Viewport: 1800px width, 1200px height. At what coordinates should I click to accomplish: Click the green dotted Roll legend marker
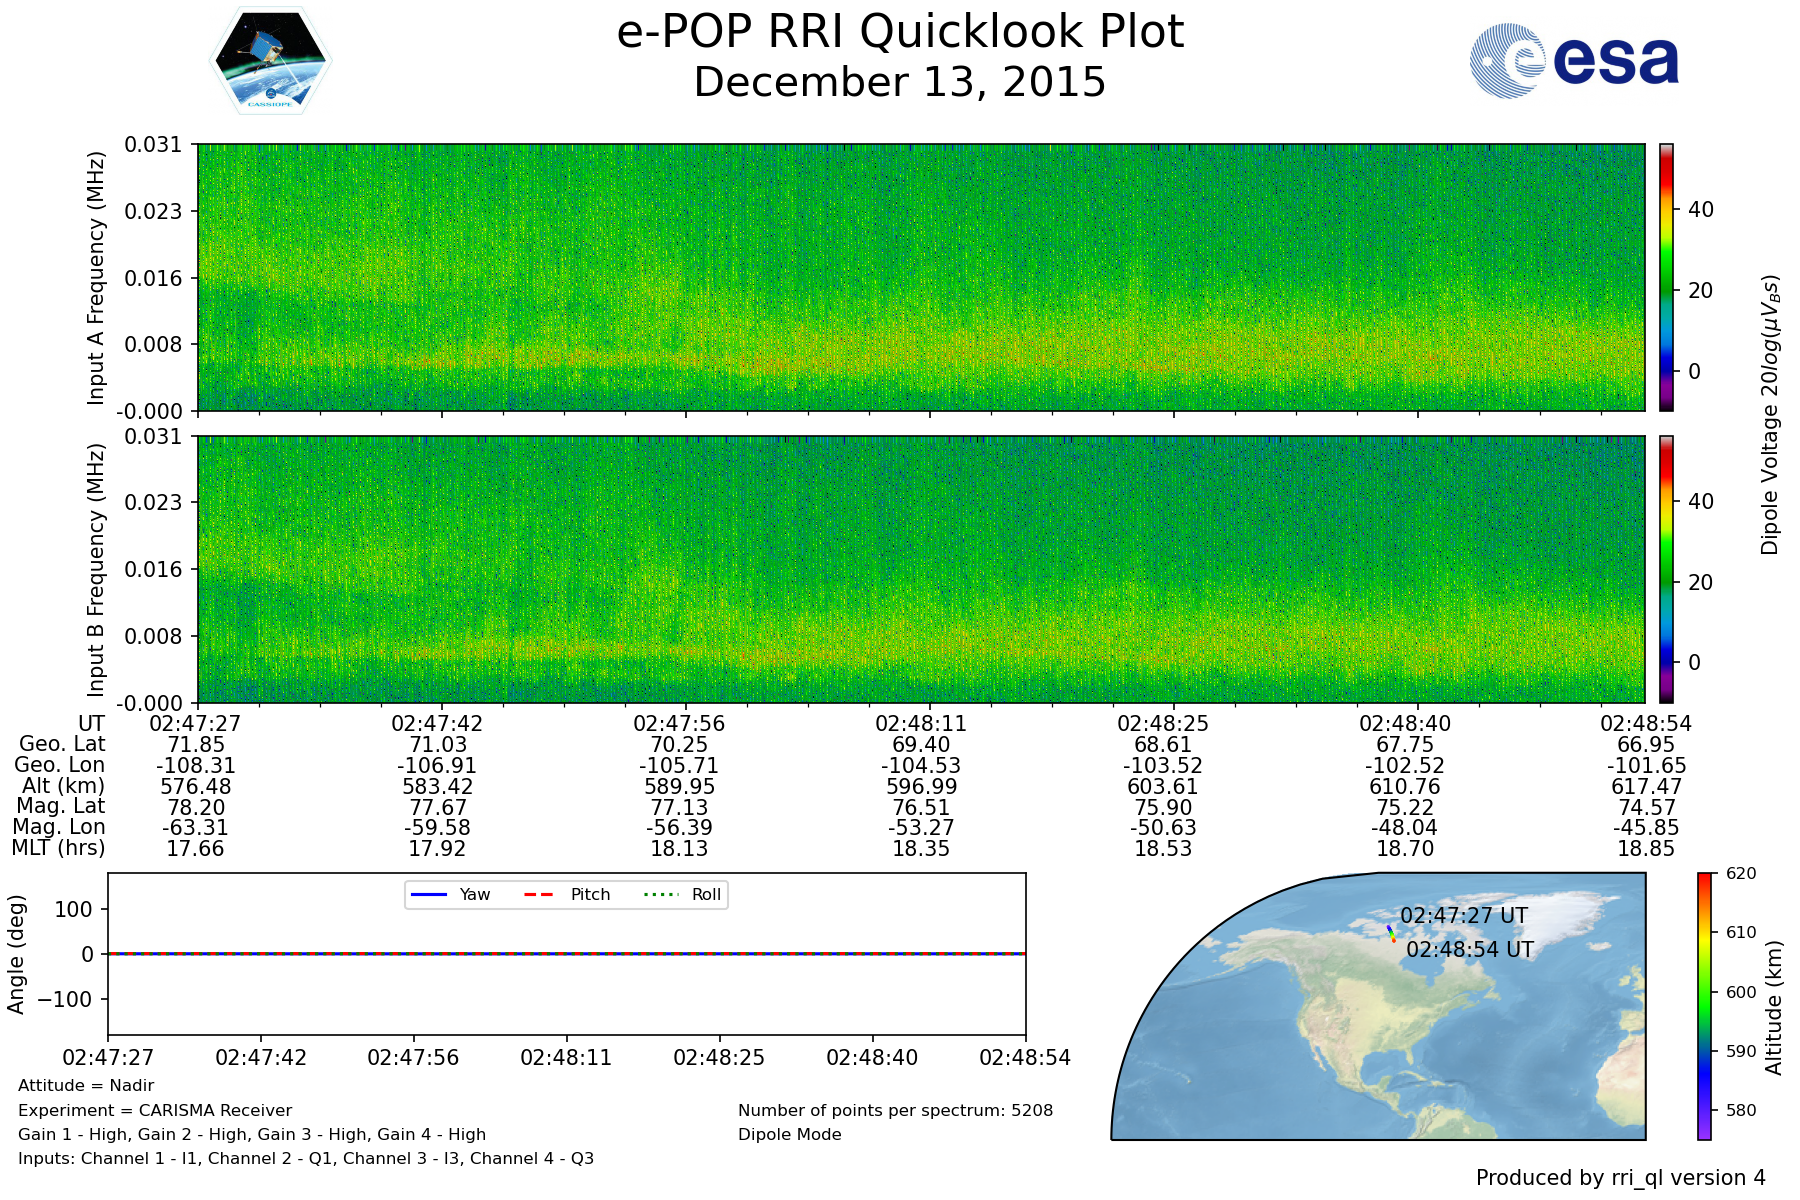click(x=660, y=894)
